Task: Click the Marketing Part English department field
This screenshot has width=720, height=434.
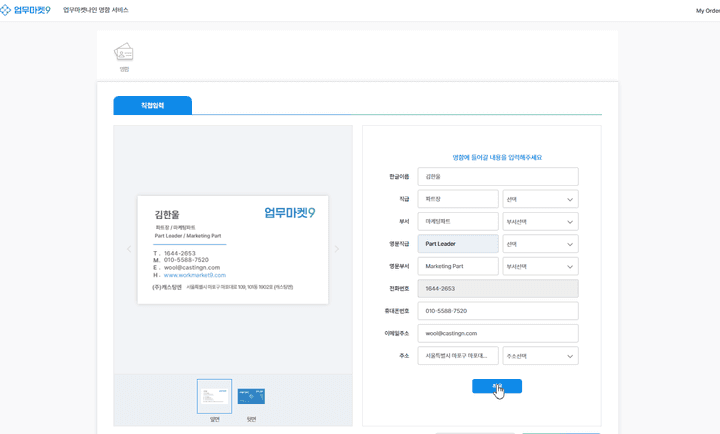Action: coord(458,266)
